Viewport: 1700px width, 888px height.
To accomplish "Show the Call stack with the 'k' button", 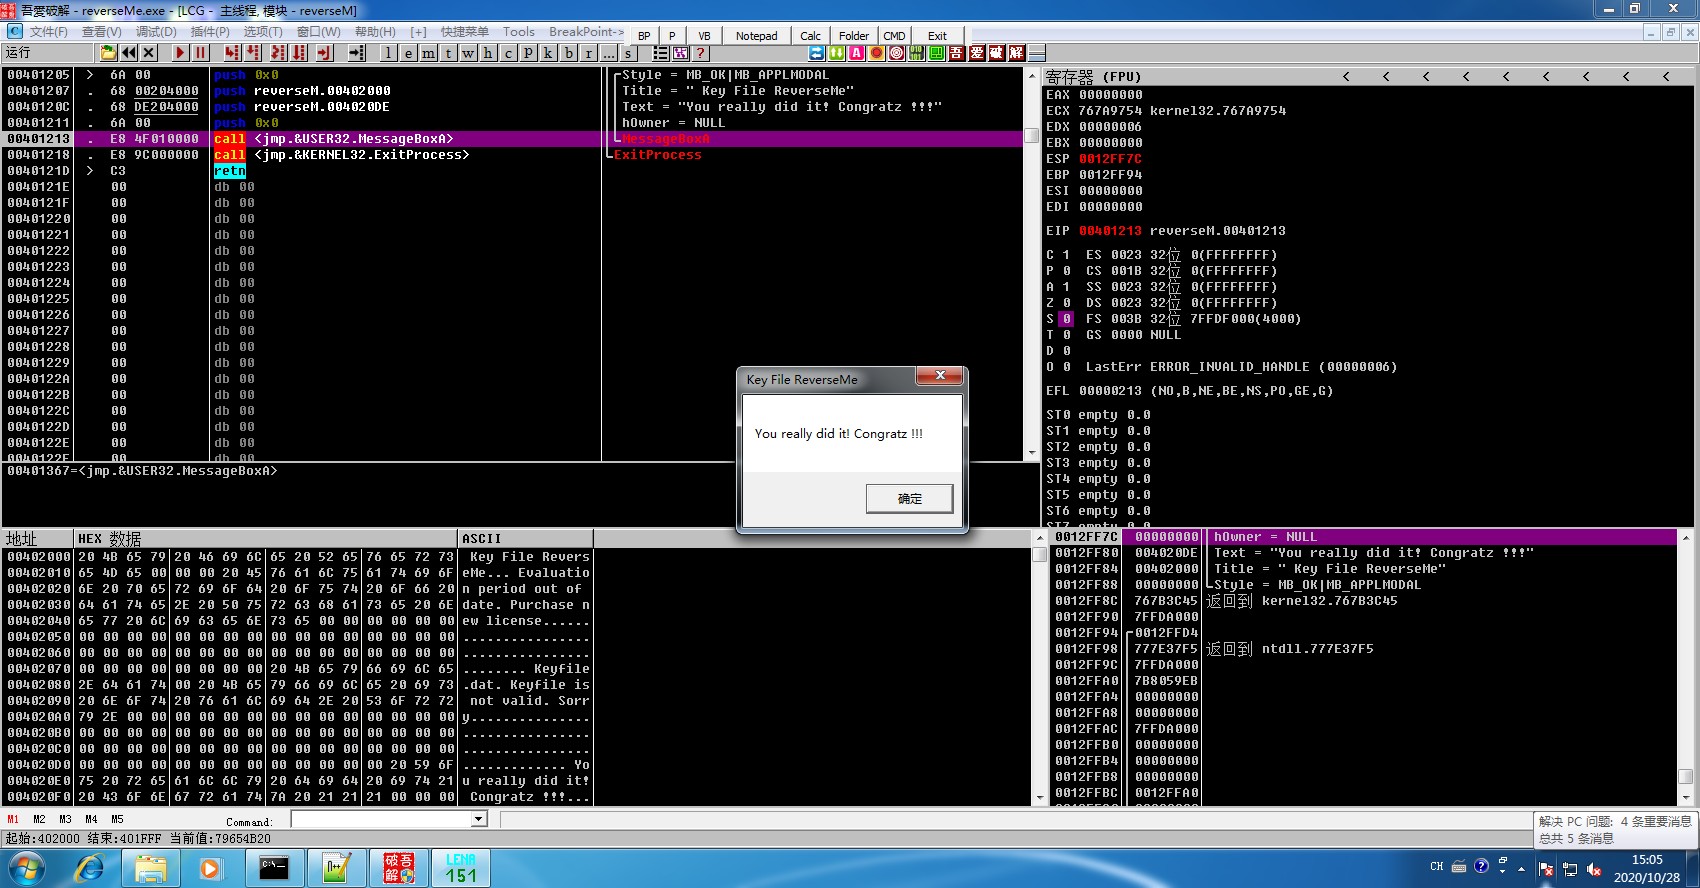I will [548, 53].
